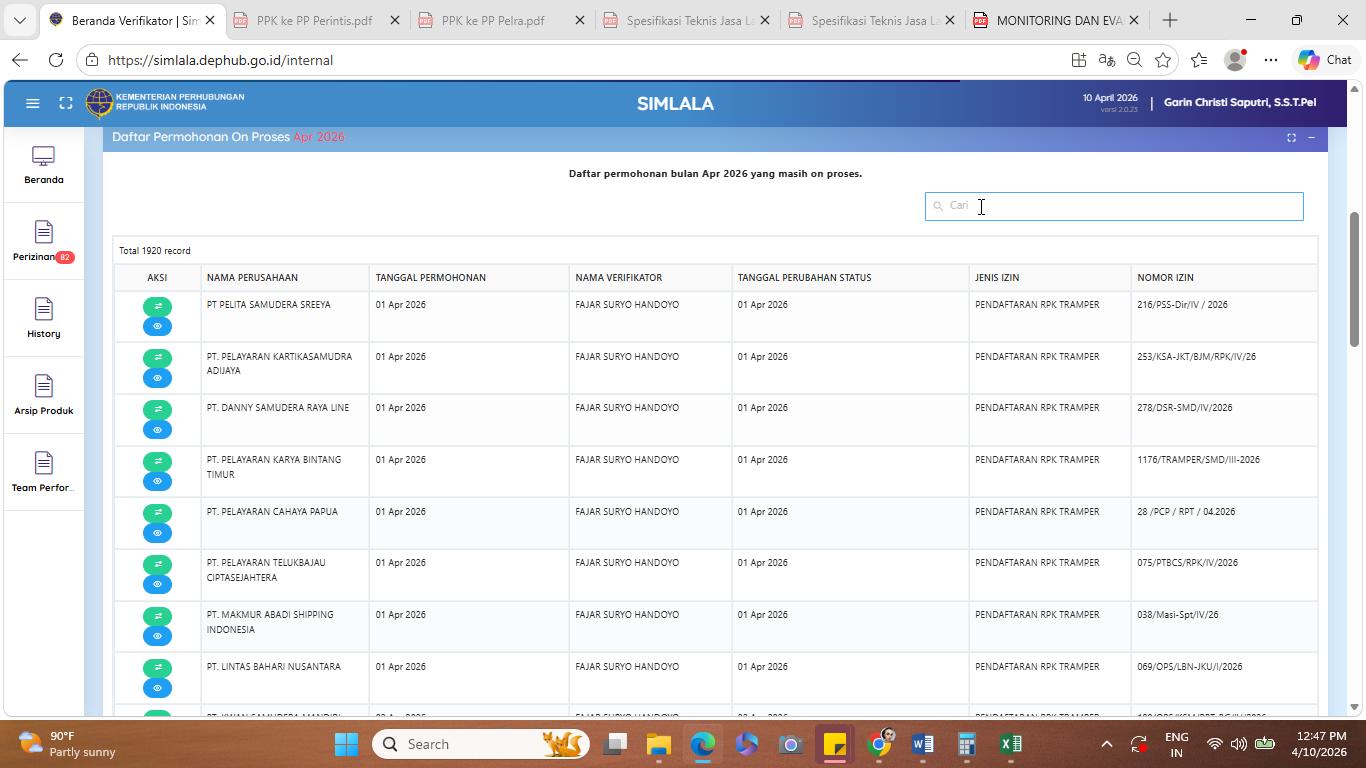The image size is (1366, 768).
Task: View eye button for PELAYARAN KARYA BINTANG TIMUR
Action: tap(157, 481)
